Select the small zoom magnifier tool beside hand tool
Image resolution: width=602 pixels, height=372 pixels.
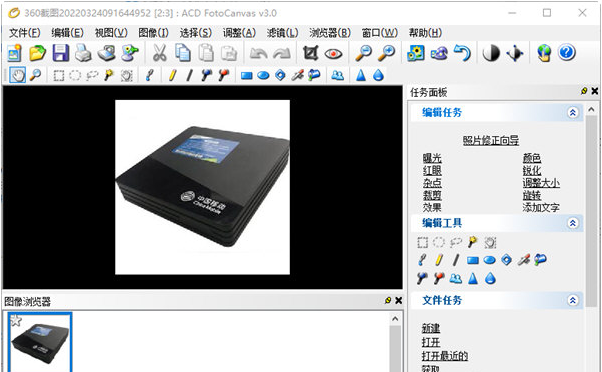35,75
